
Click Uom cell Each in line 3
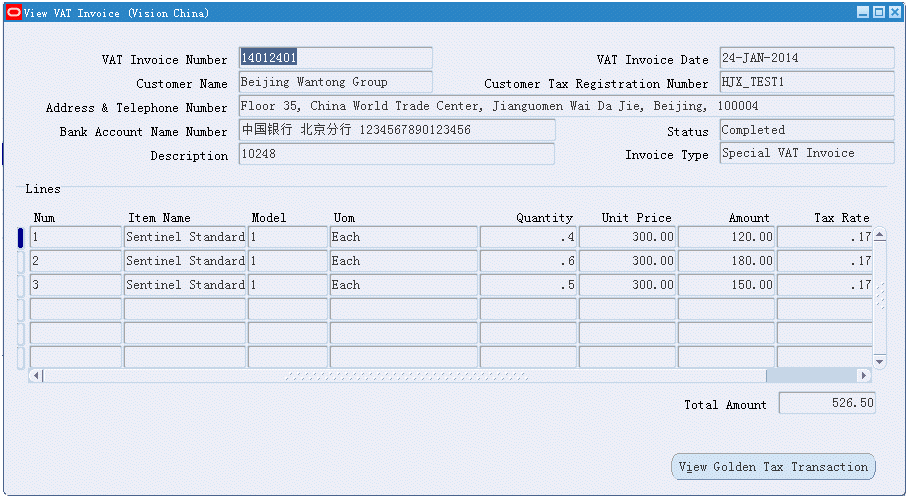coord(404,285)
